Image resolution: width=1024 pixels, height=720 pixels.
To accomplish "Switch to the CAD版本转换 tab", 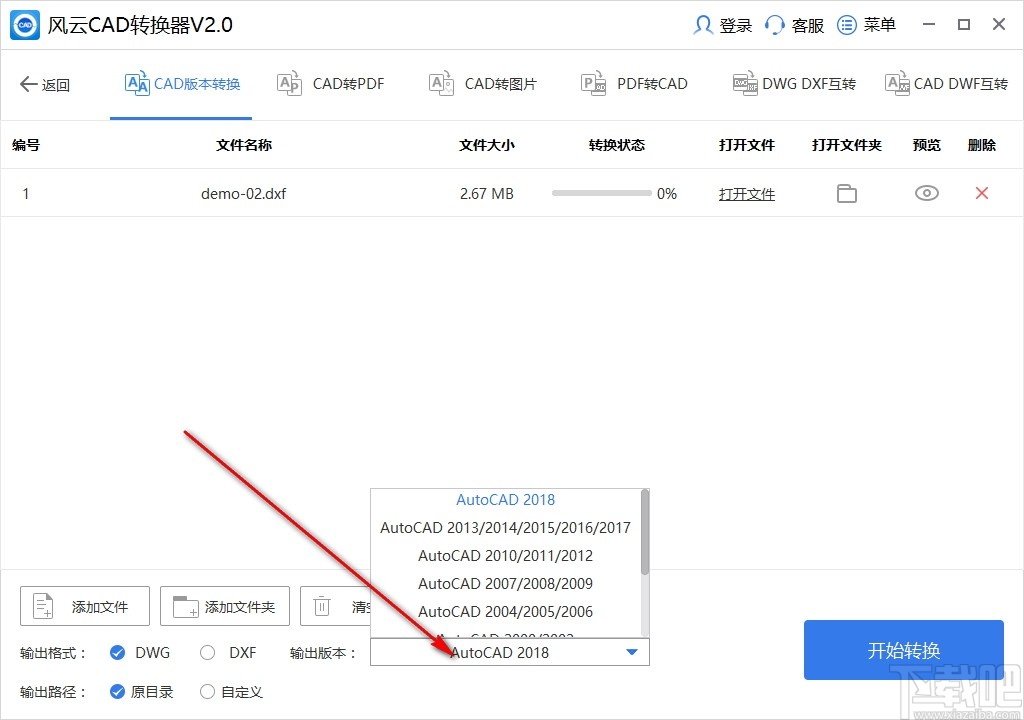I will [x=181, y=84].
